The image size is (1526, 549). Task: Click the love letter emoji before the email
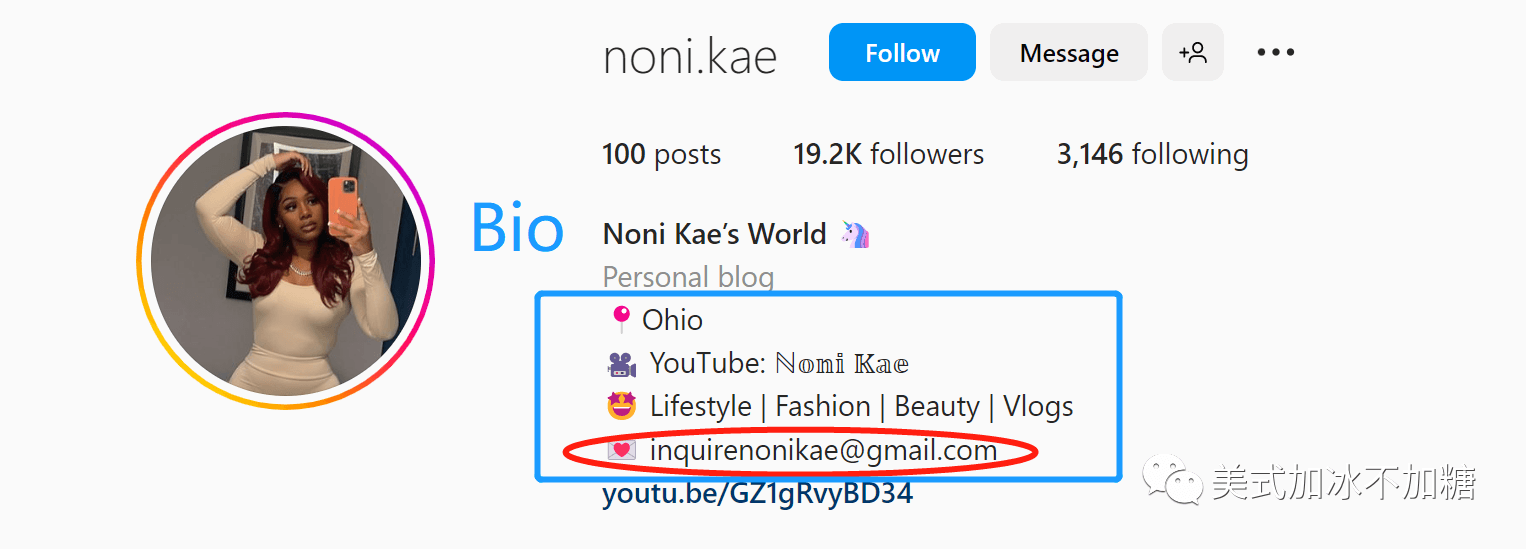622,451
